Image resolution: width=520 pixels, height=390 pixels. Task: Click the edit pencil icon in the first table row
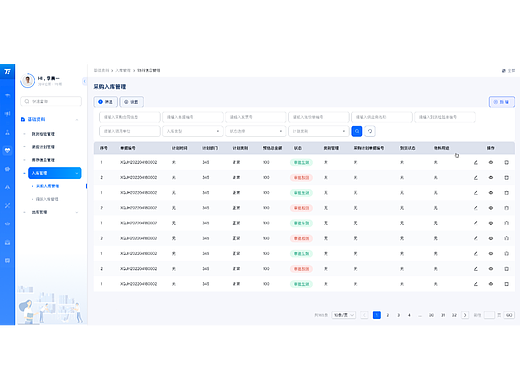click(x=476, y=162)
